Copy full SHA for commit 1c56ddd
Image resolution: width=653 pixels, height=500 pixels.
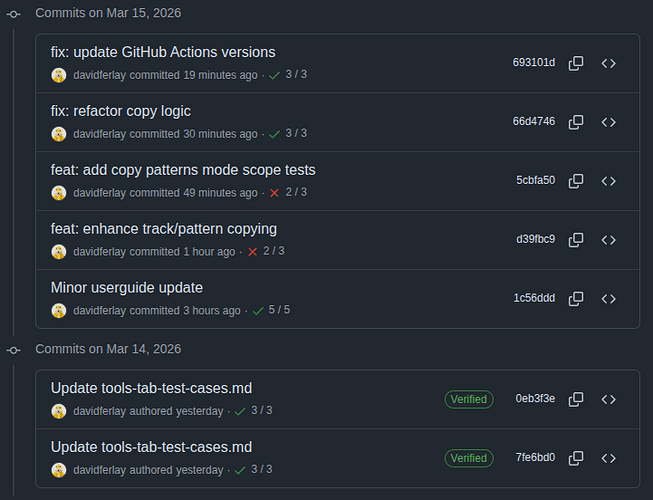coord(576,299)
